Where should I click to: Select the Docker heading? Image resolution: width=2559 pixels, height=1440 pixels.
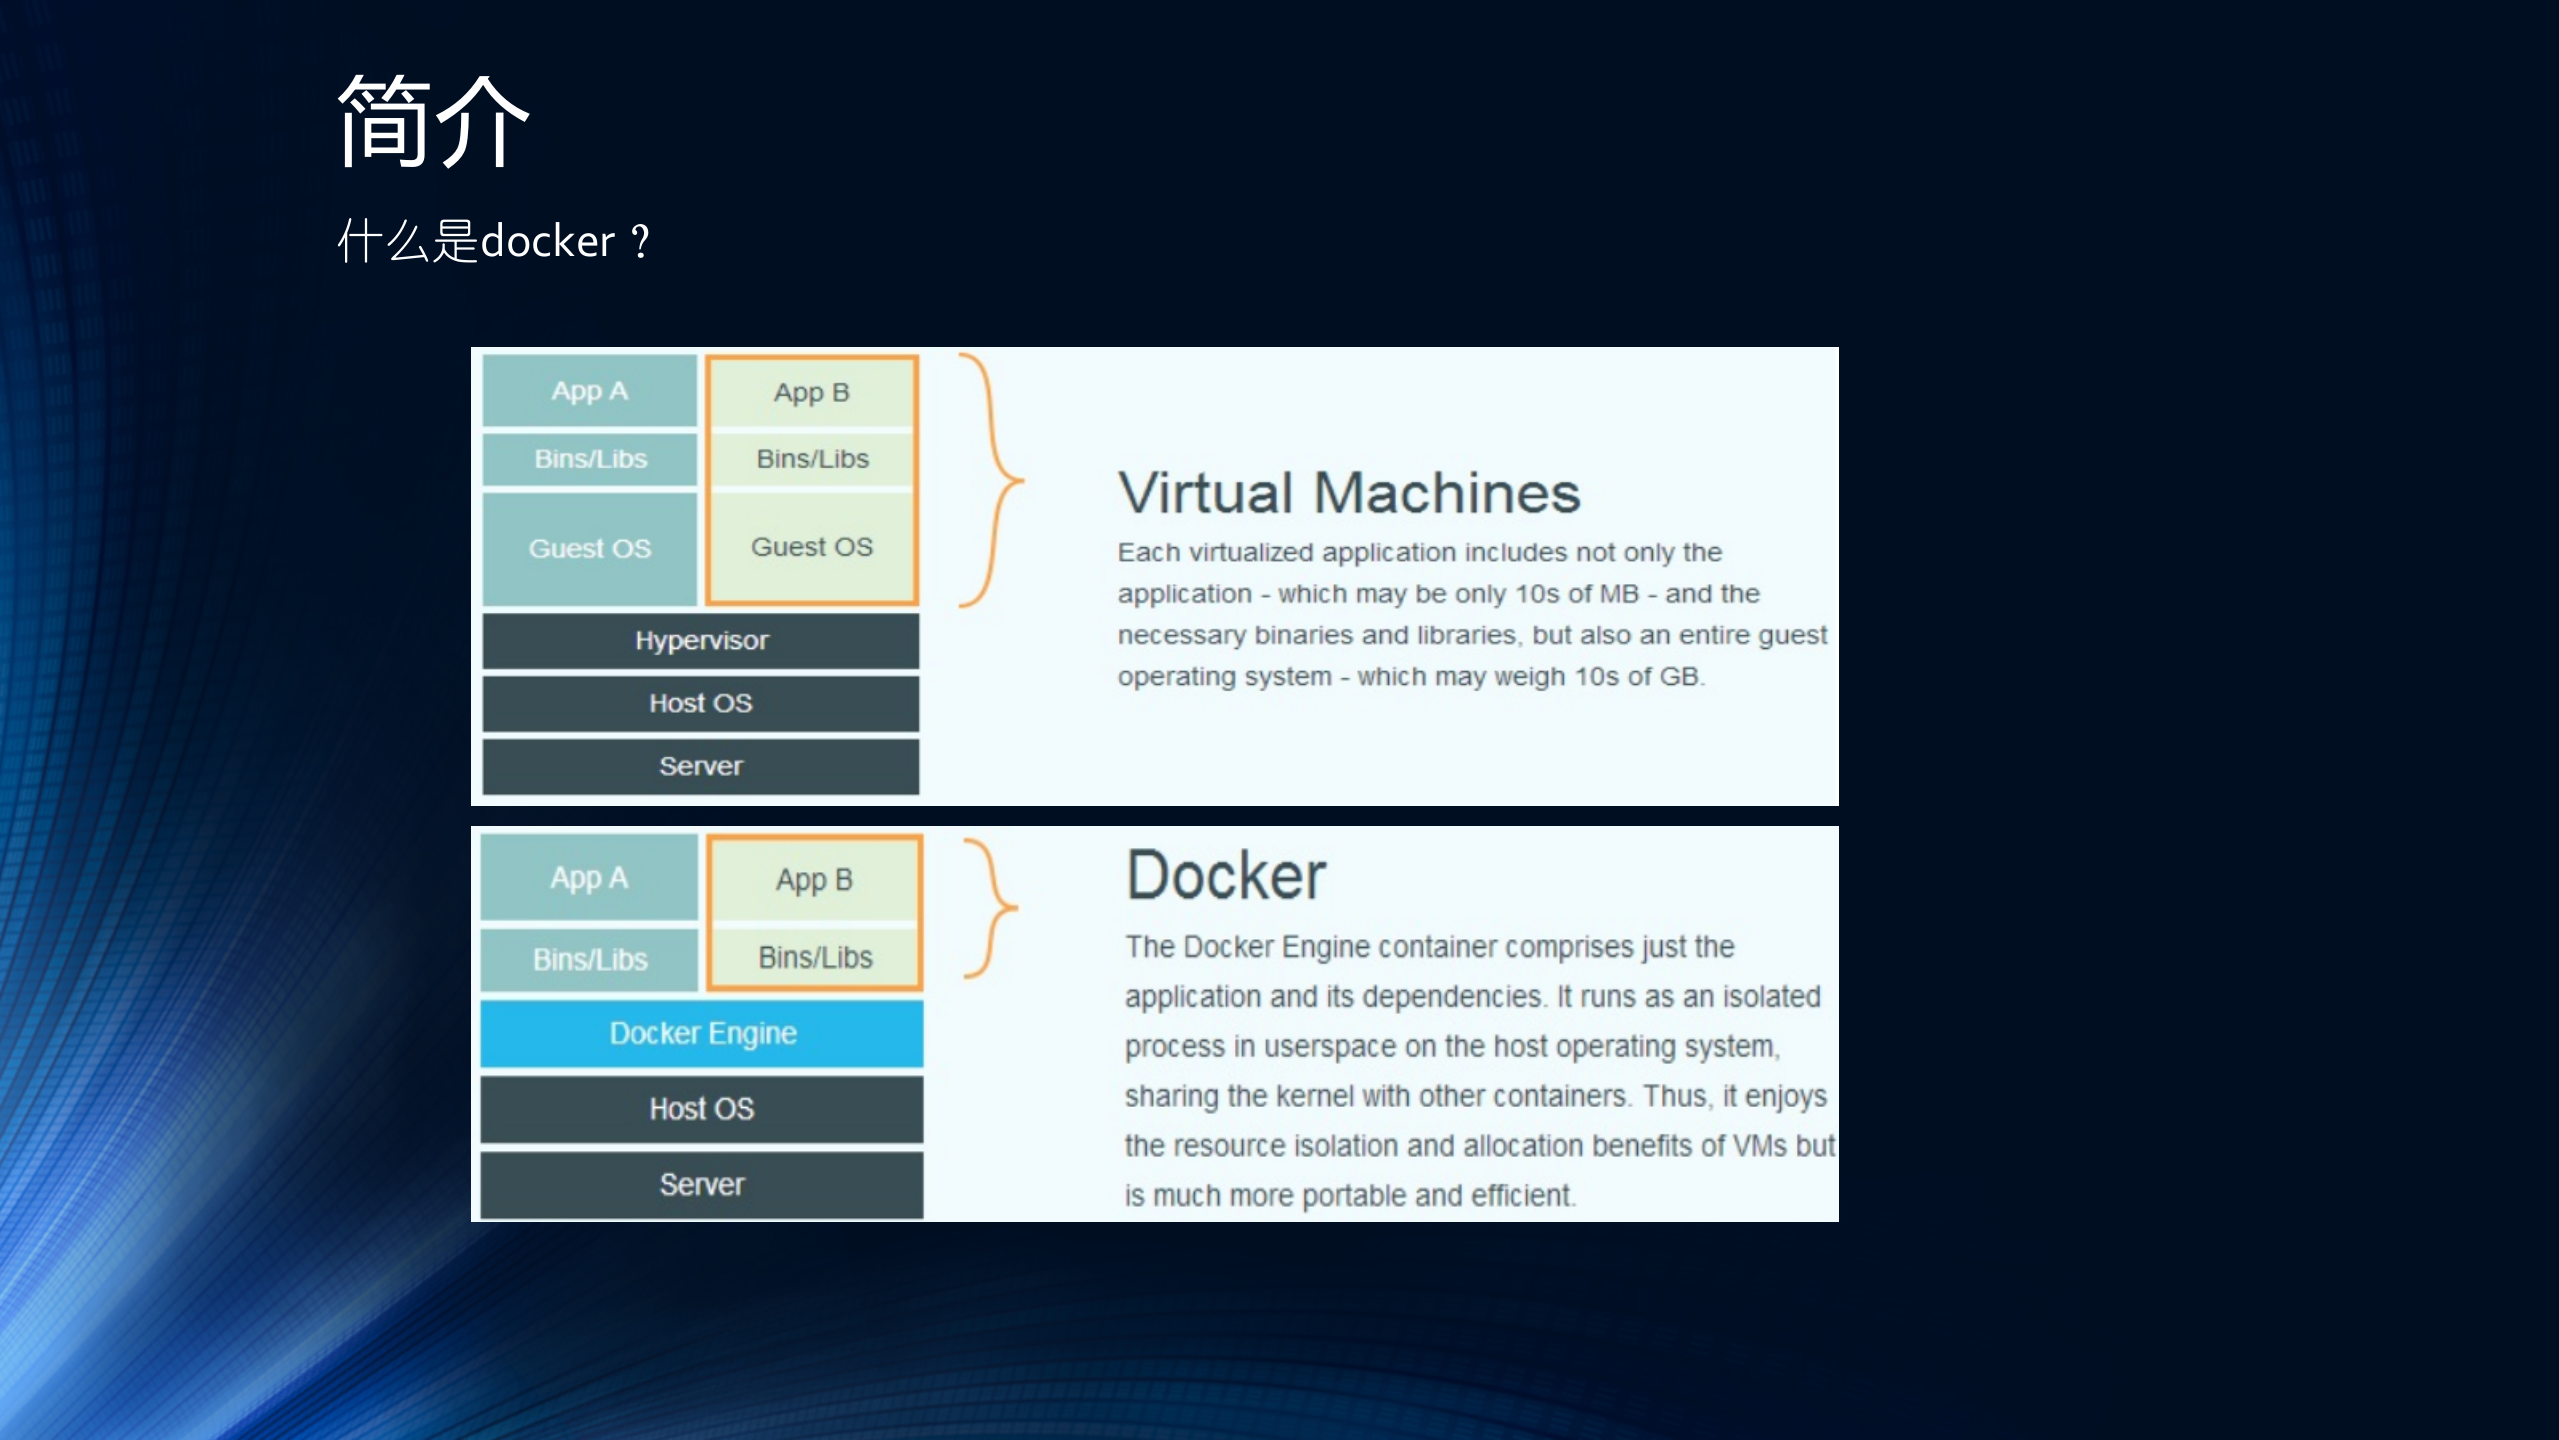pos(1223,875)
